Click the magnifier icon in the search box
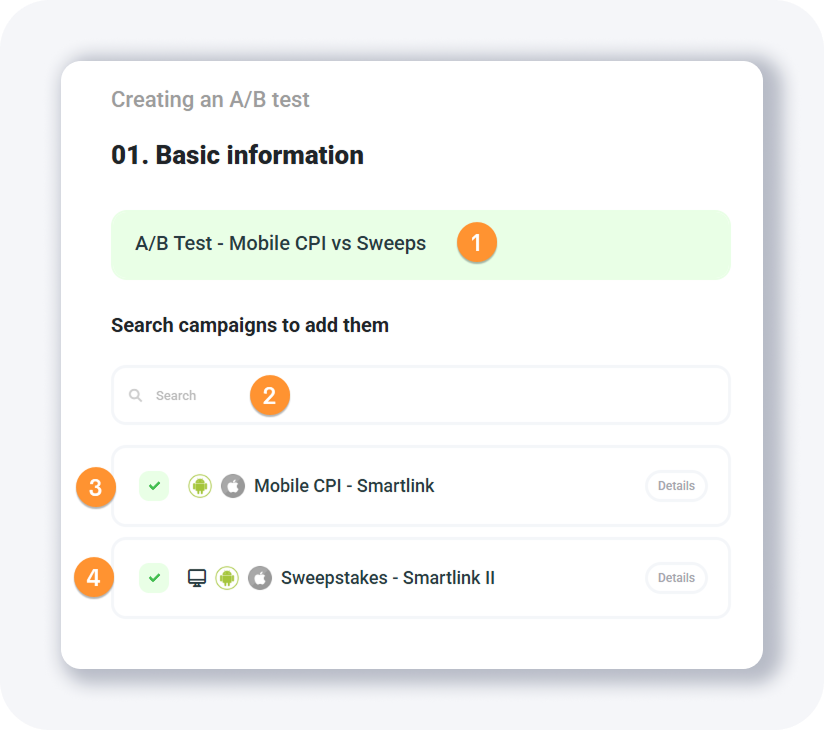The height and width of the screenshot is (730, 824). [136, 396]
